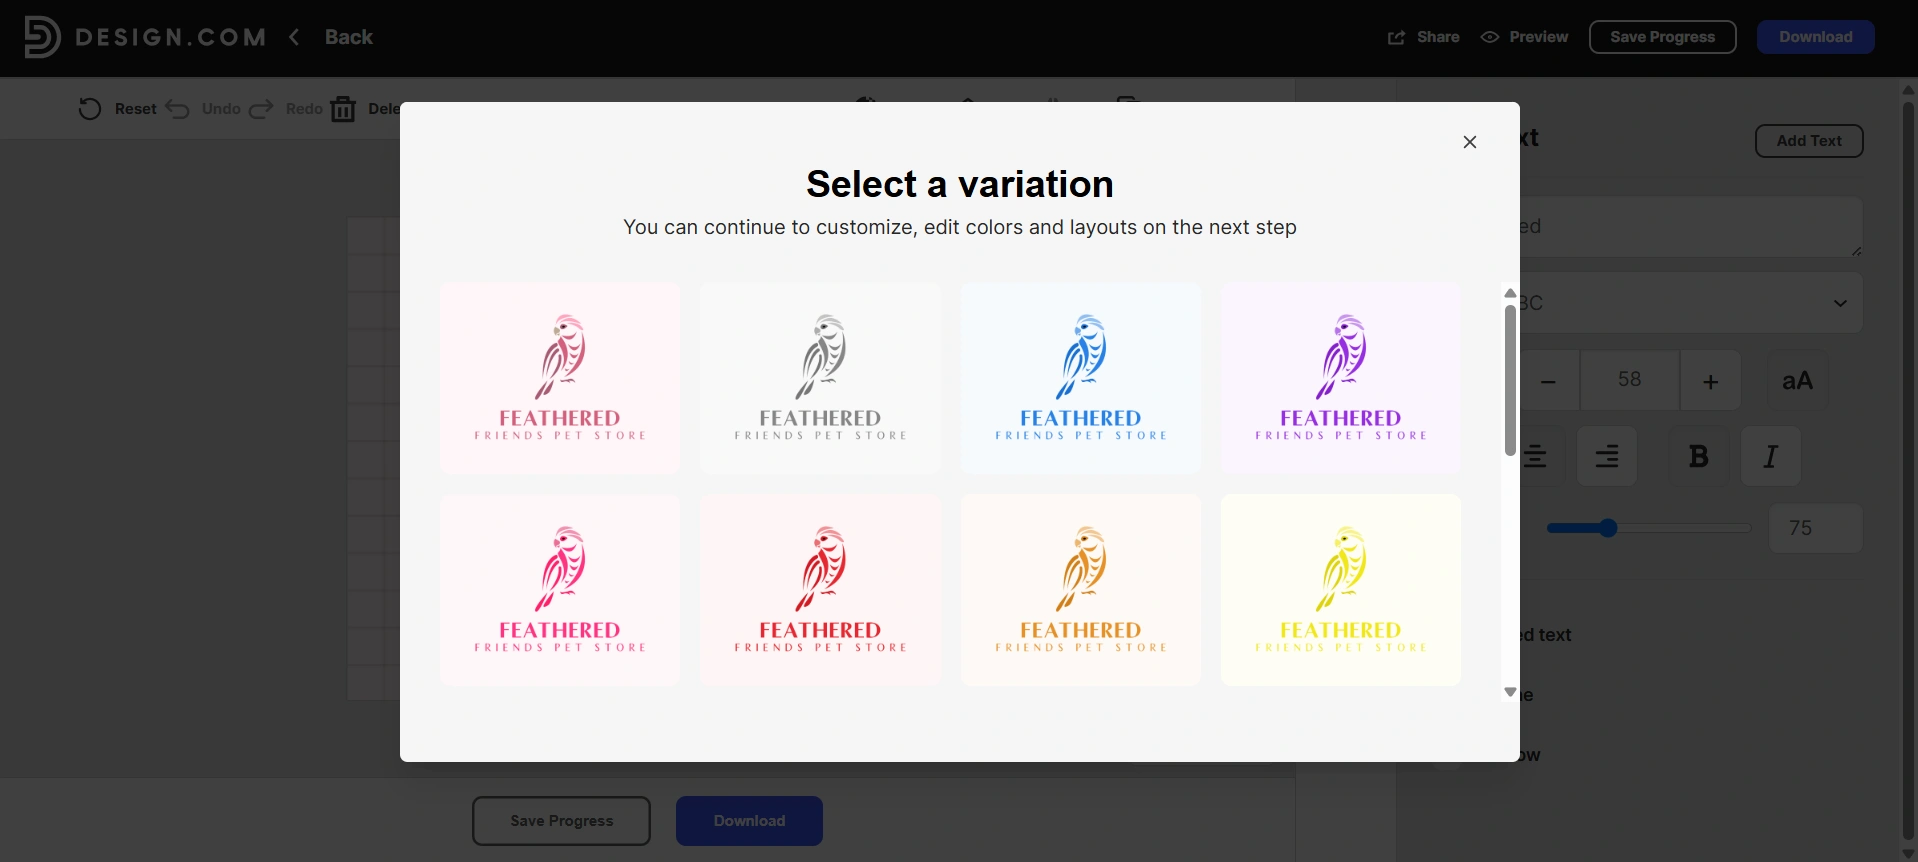The width and height of the screenshot is (1918, 862).
Task: Click Save Progress below the canvas
Action: [x=561, y=821]
